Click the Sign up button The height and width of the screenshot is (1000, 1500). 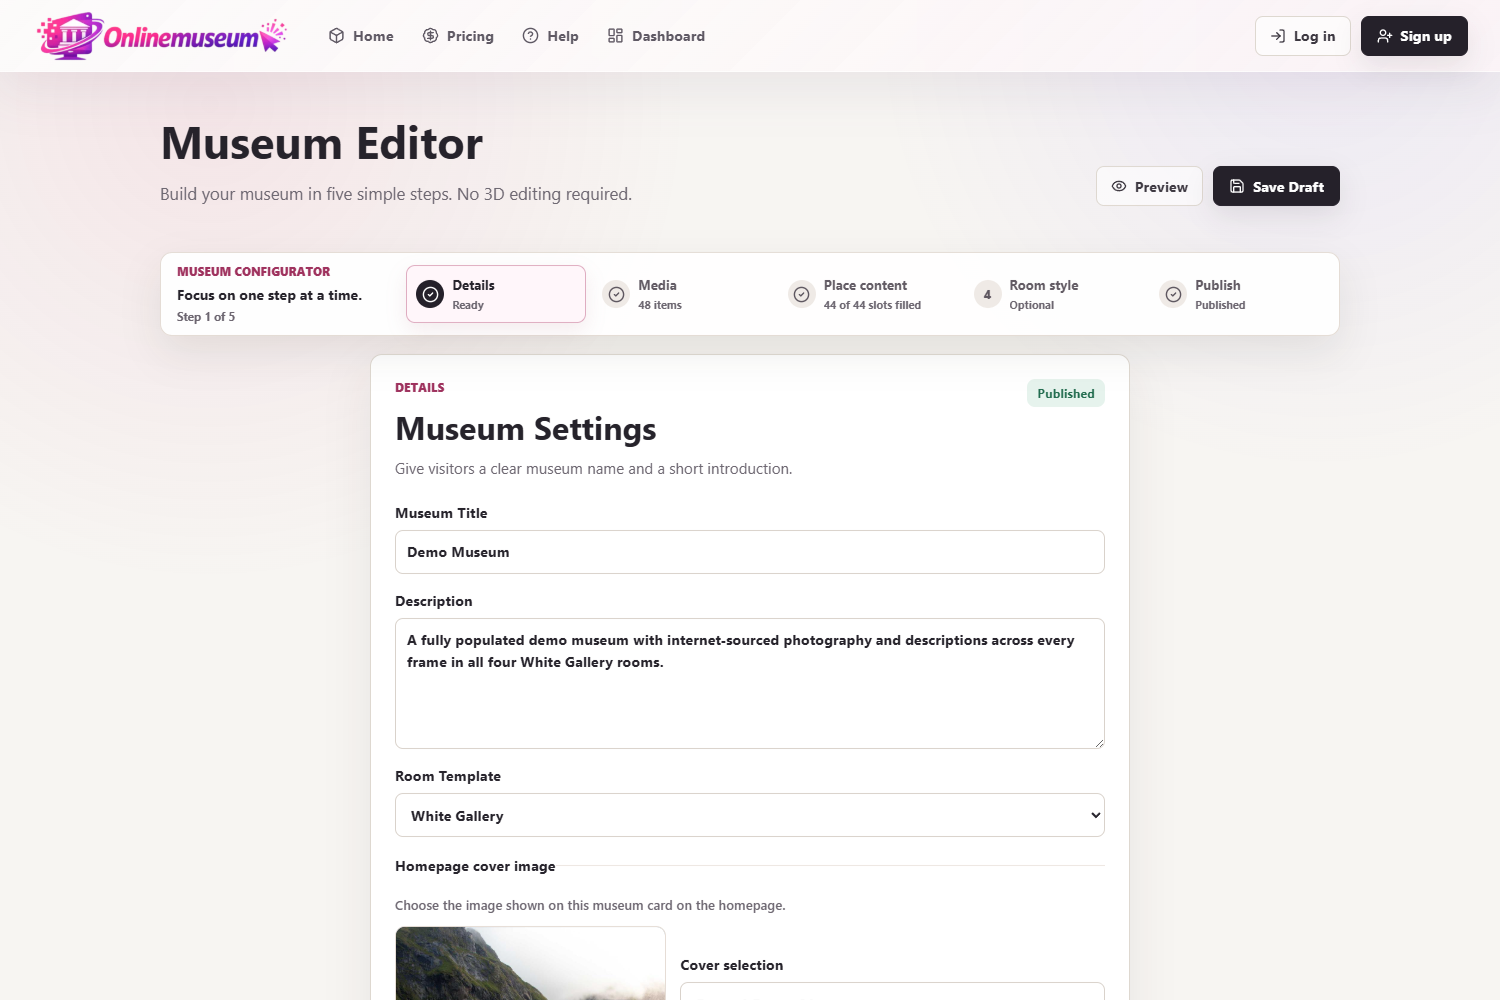(1414, 36)
